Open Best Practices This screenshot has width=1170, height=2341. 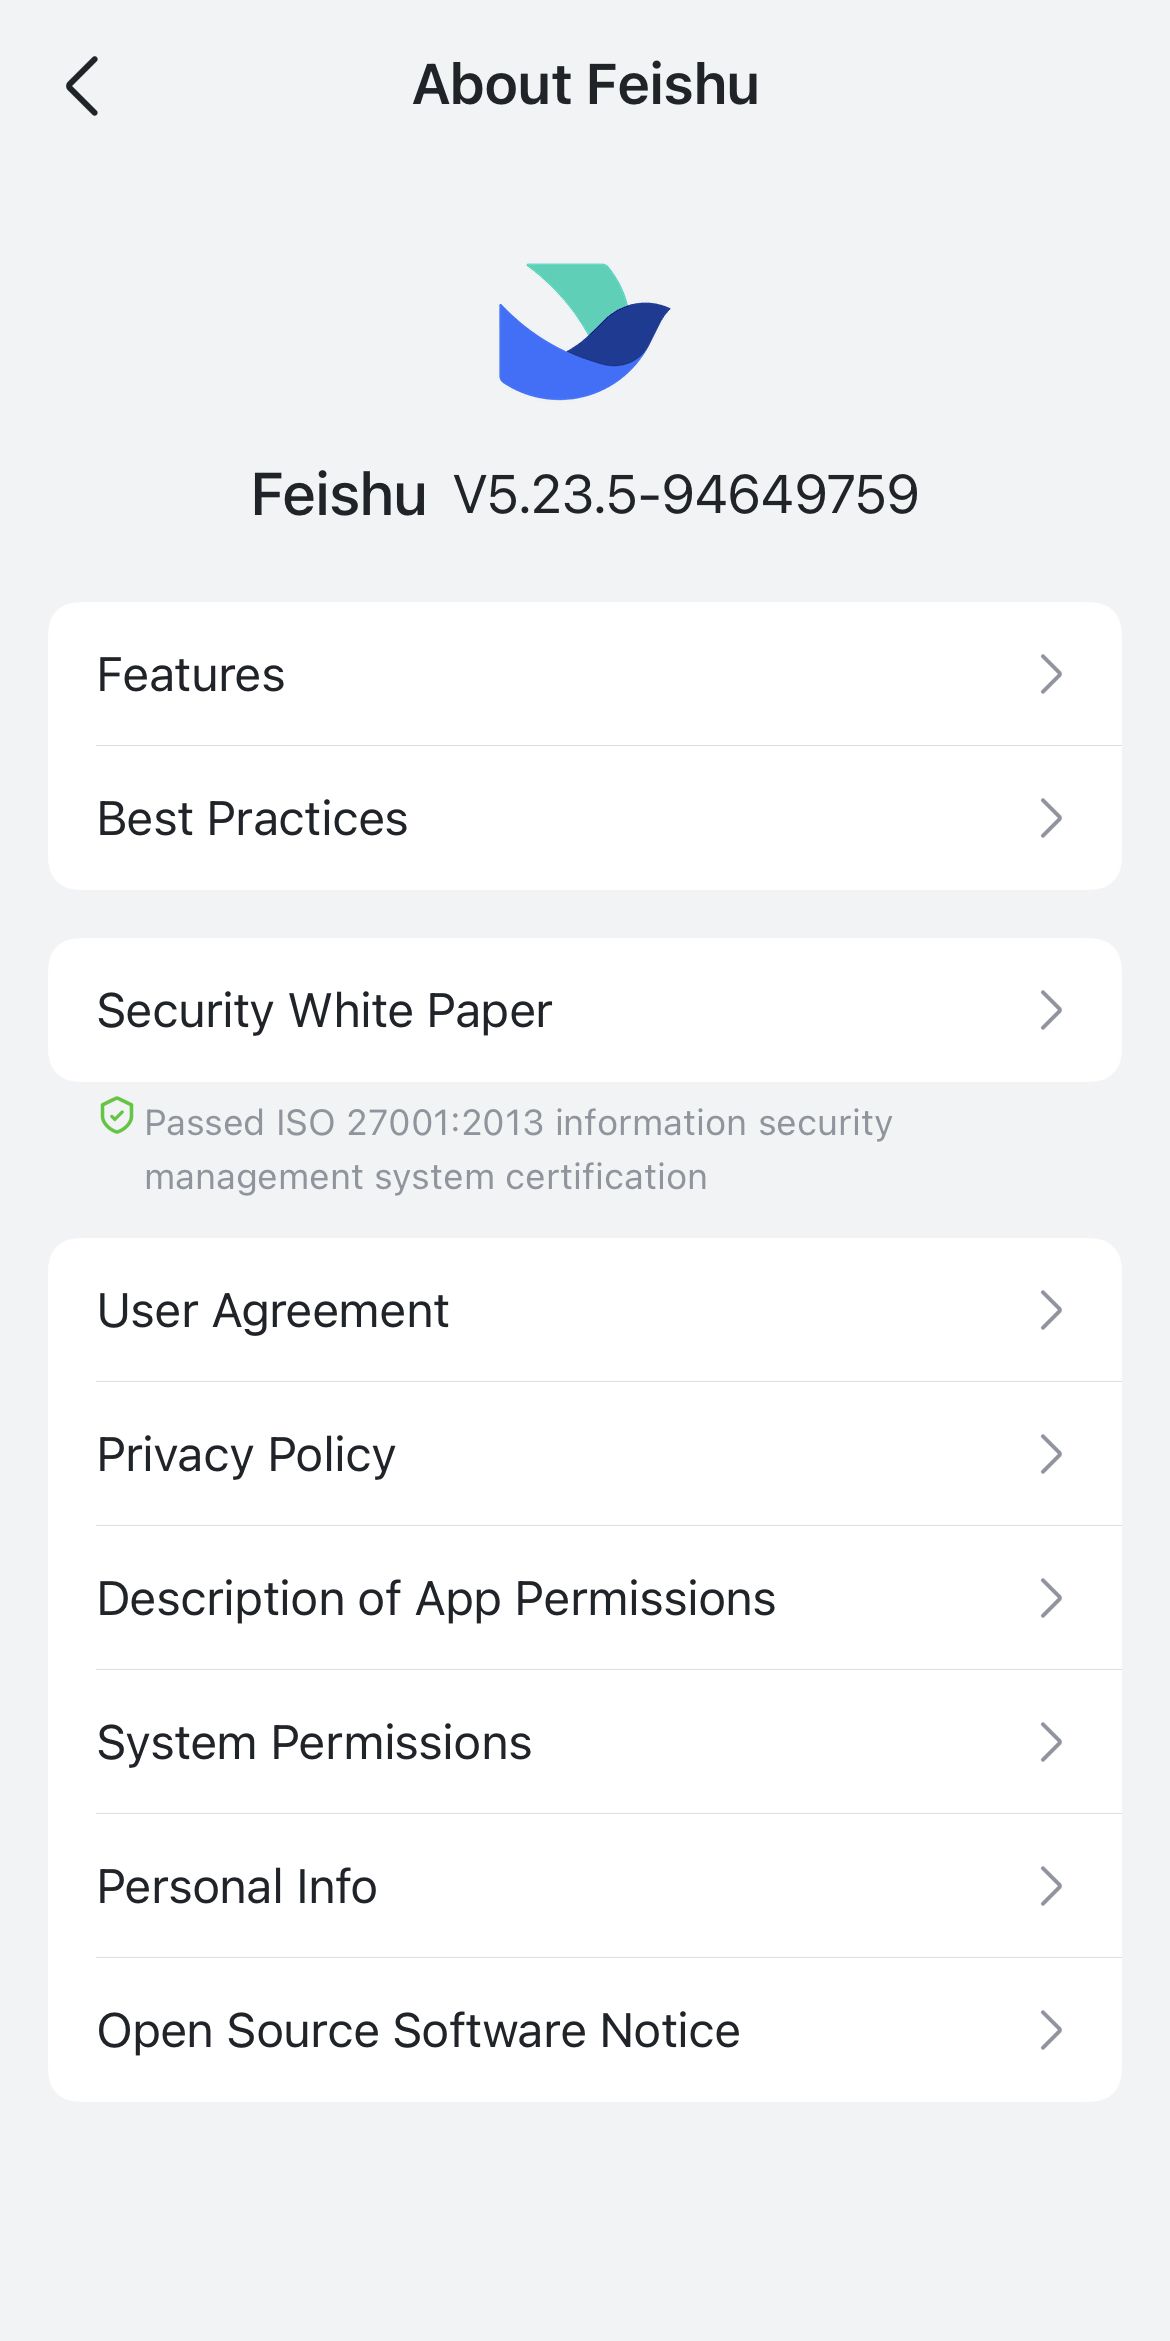[252, 819]
